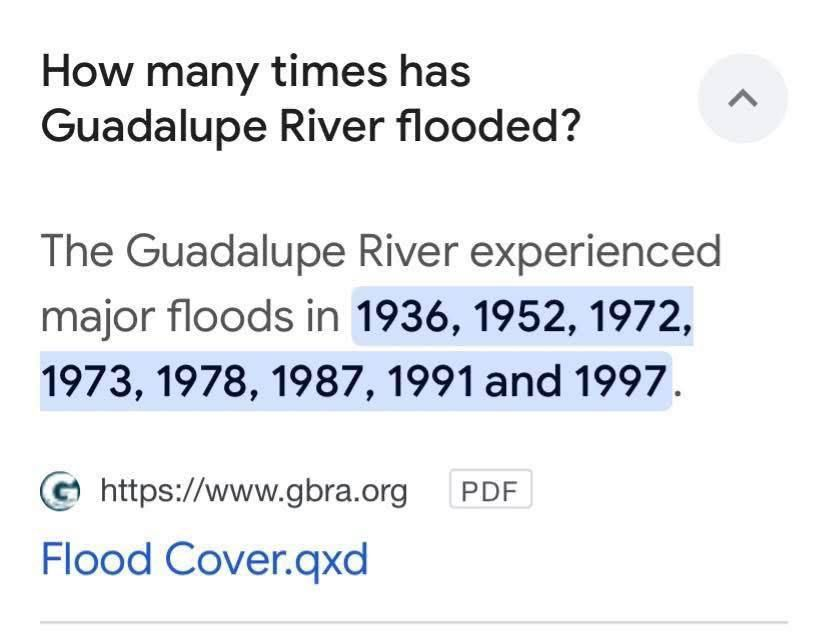828x639 pixels.
Task: Click "major floods in" answer text
Action: click(190, 316)
